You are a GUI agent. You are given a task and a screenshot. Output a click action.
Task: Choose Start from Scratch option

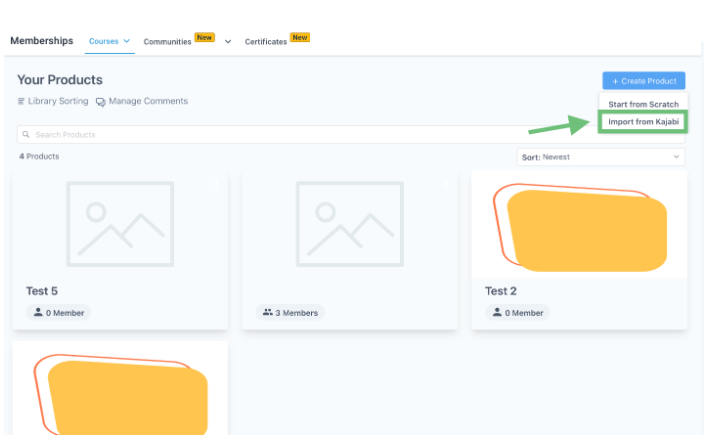click(x=643, y=104)
